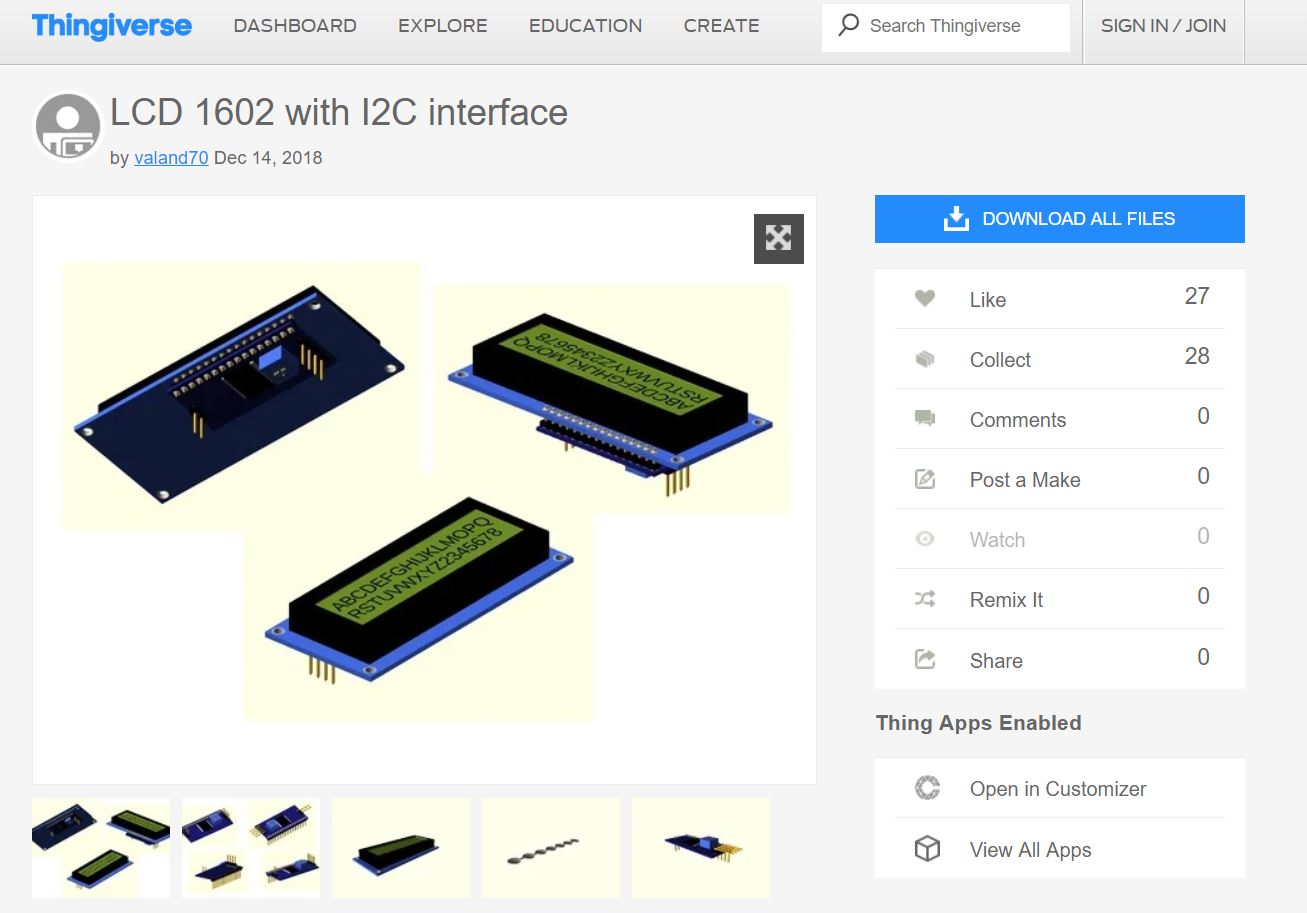Click the download arrow icon

(x=956, y=219)
